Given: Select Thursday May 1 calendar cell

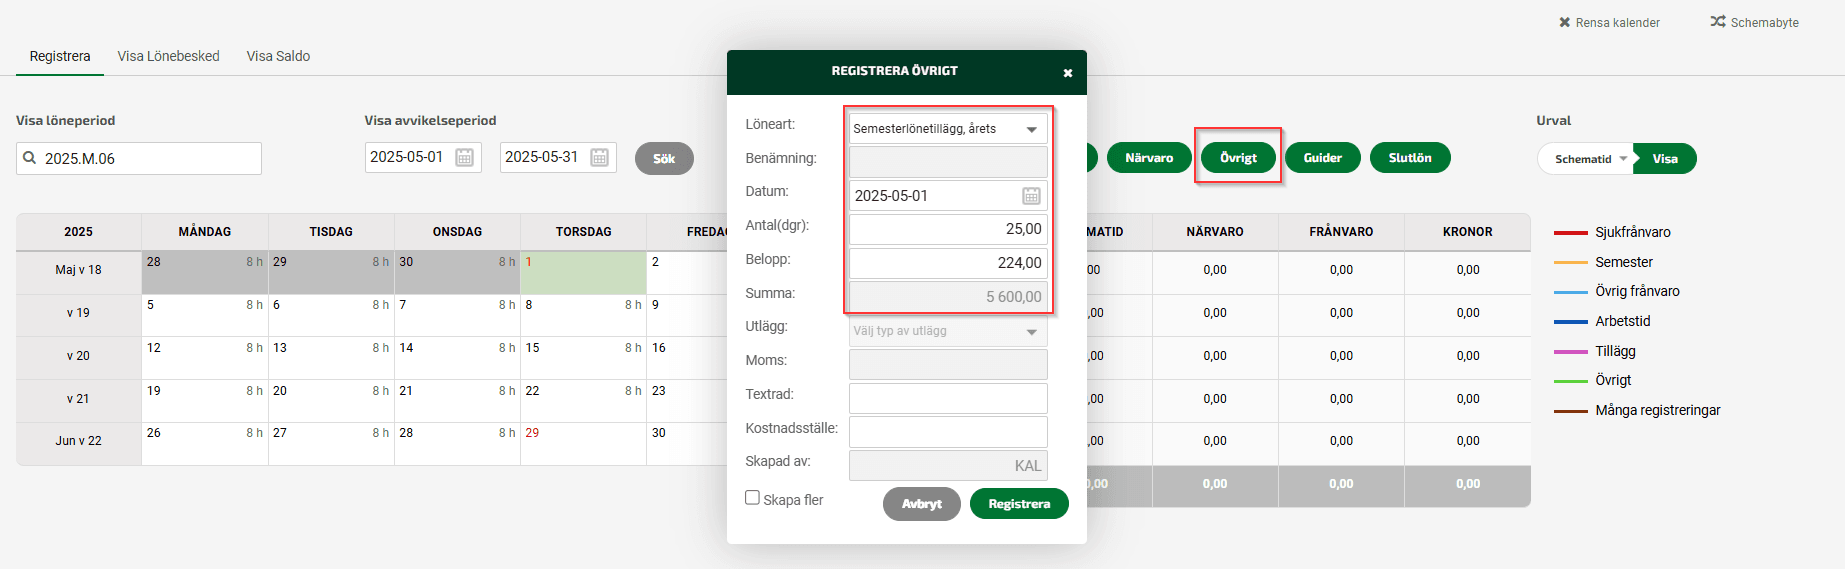Looking at the screenshot, I should [583, 272].
